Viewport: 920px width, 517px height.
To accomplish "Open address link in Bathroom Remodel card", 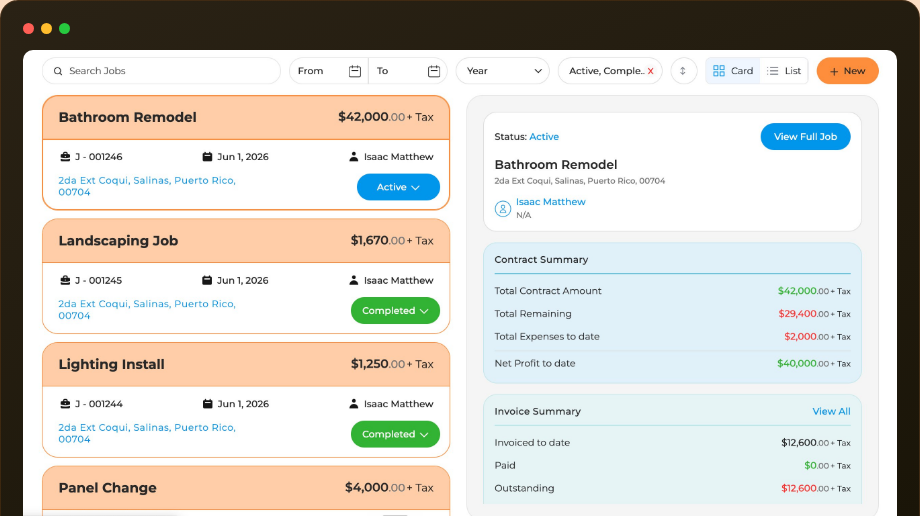I will 147,186.
